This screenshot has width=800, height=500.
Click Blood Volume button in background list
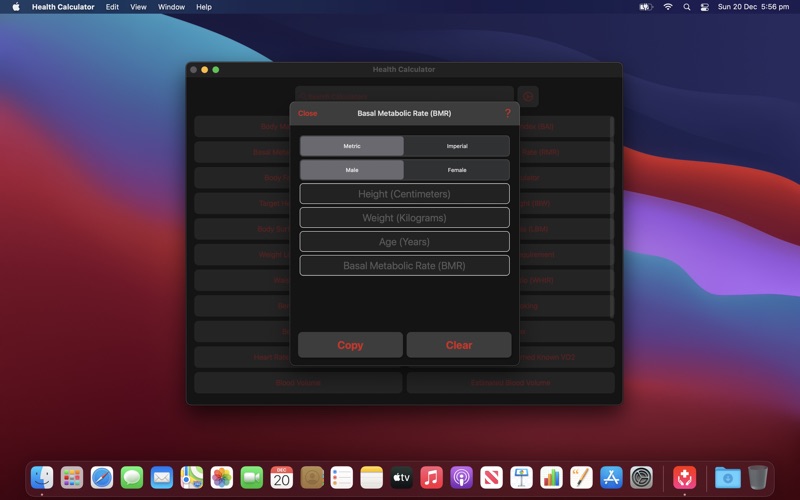click(298, 383)
